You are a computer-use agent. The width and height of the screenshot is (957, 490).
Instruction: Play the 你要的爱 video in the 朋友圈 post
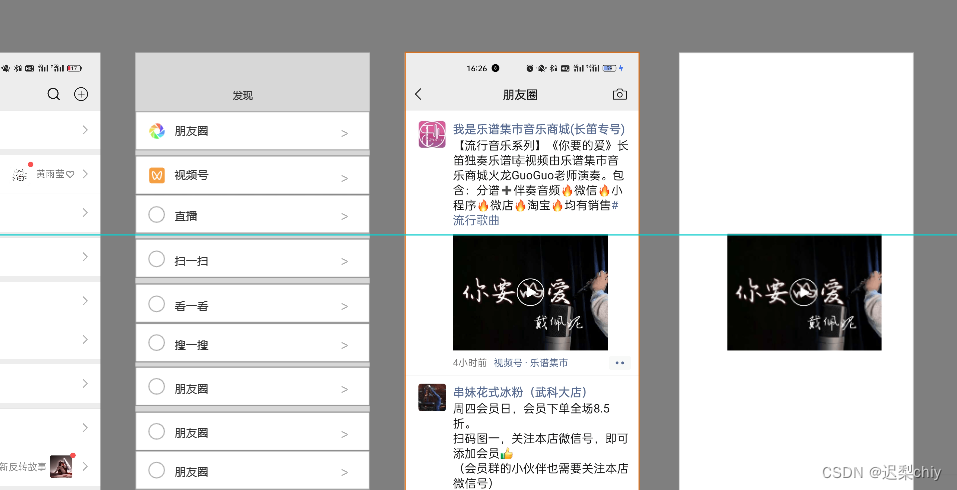coord(530,292)
